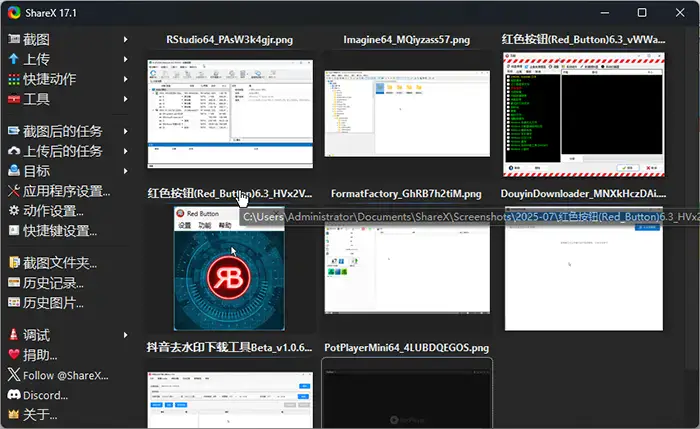This screenshot has width=700, height=429.
Task: Follow @ShareX link
Action: click(68, 375)
